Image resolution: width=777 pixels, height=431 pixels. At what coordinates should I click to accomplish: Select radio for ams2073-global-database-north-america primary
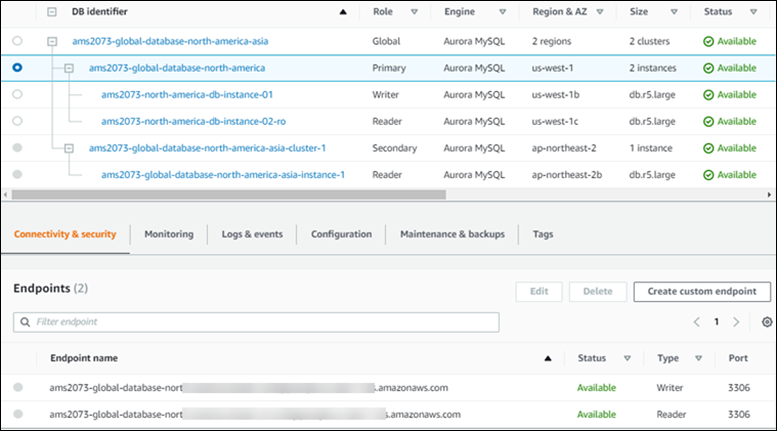click(x=17, y=67)
